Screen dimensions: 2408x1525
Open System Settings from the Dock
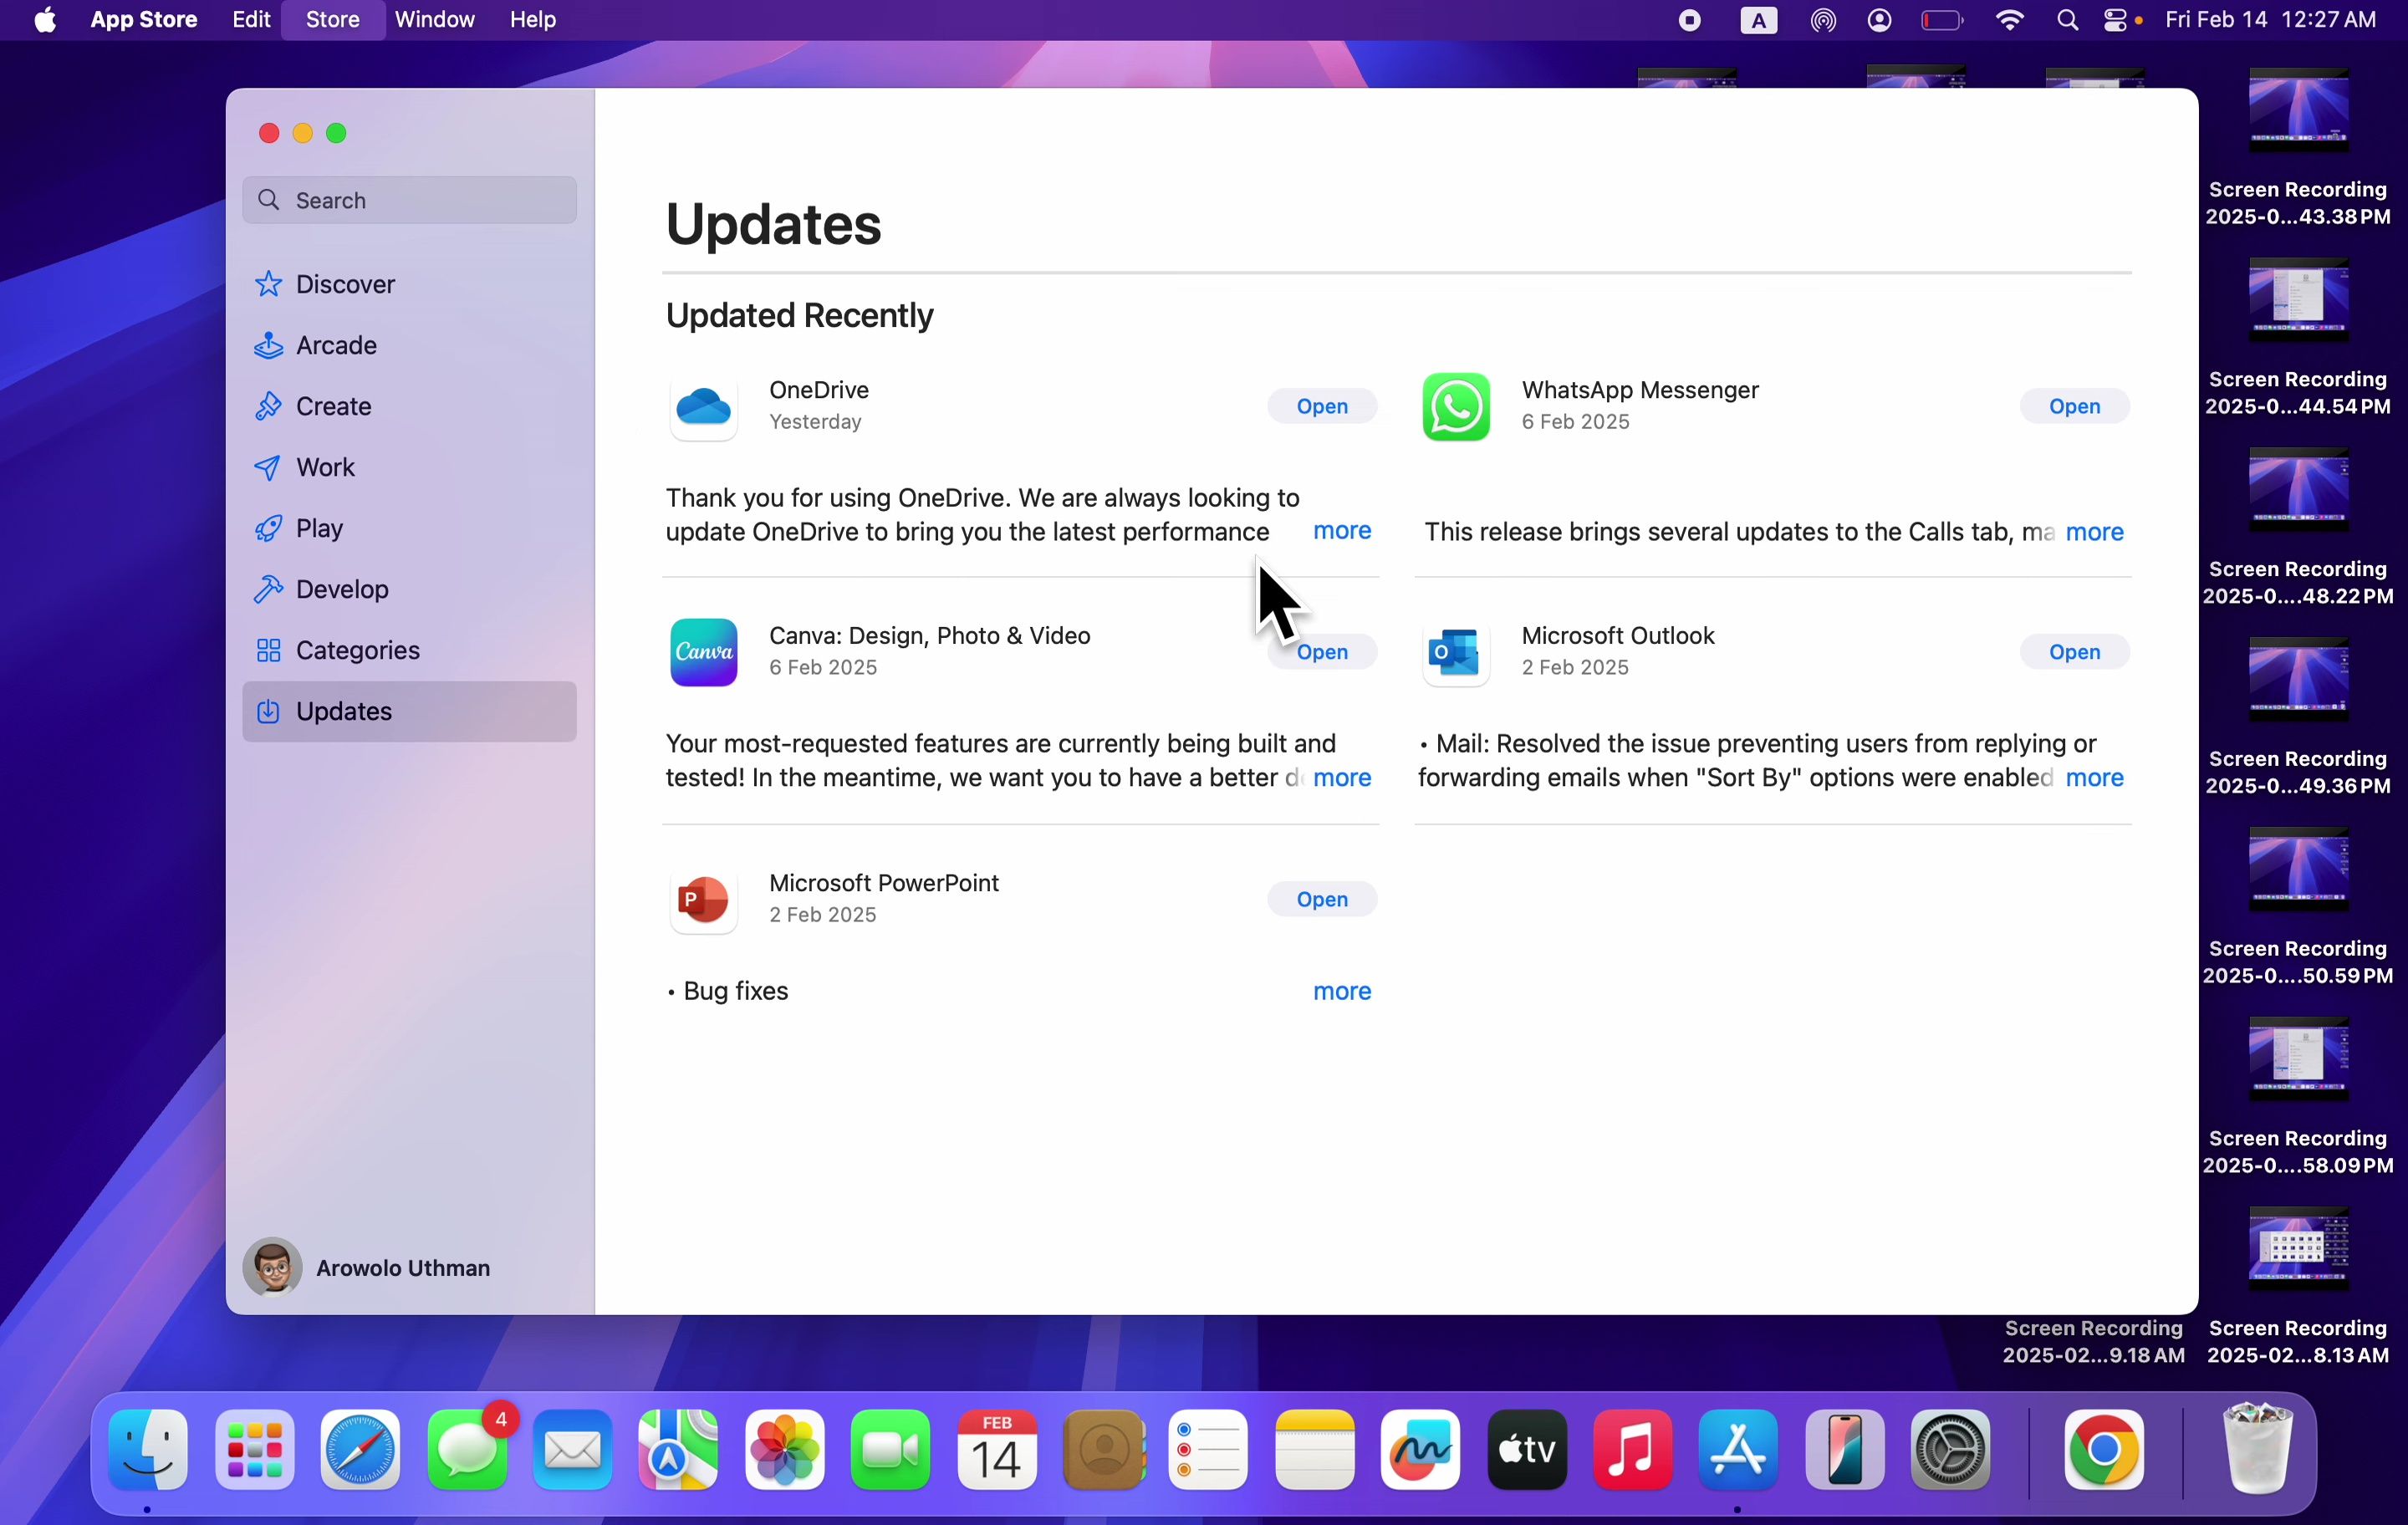[1951, 1450]
